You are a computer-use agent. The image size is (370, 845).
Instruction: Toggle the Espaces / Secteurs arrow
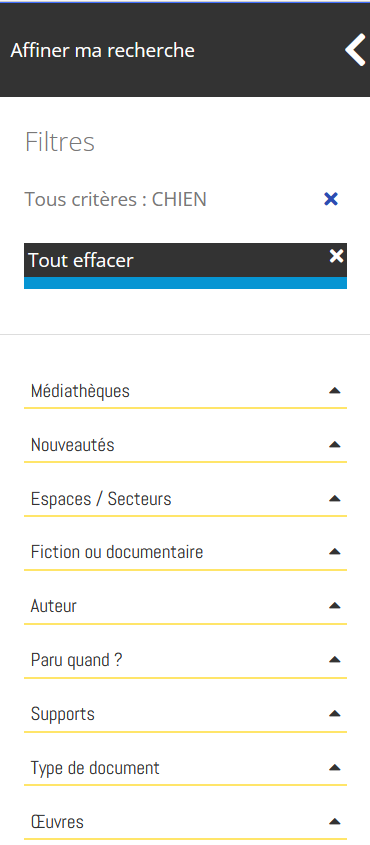(x=334, y=498)
